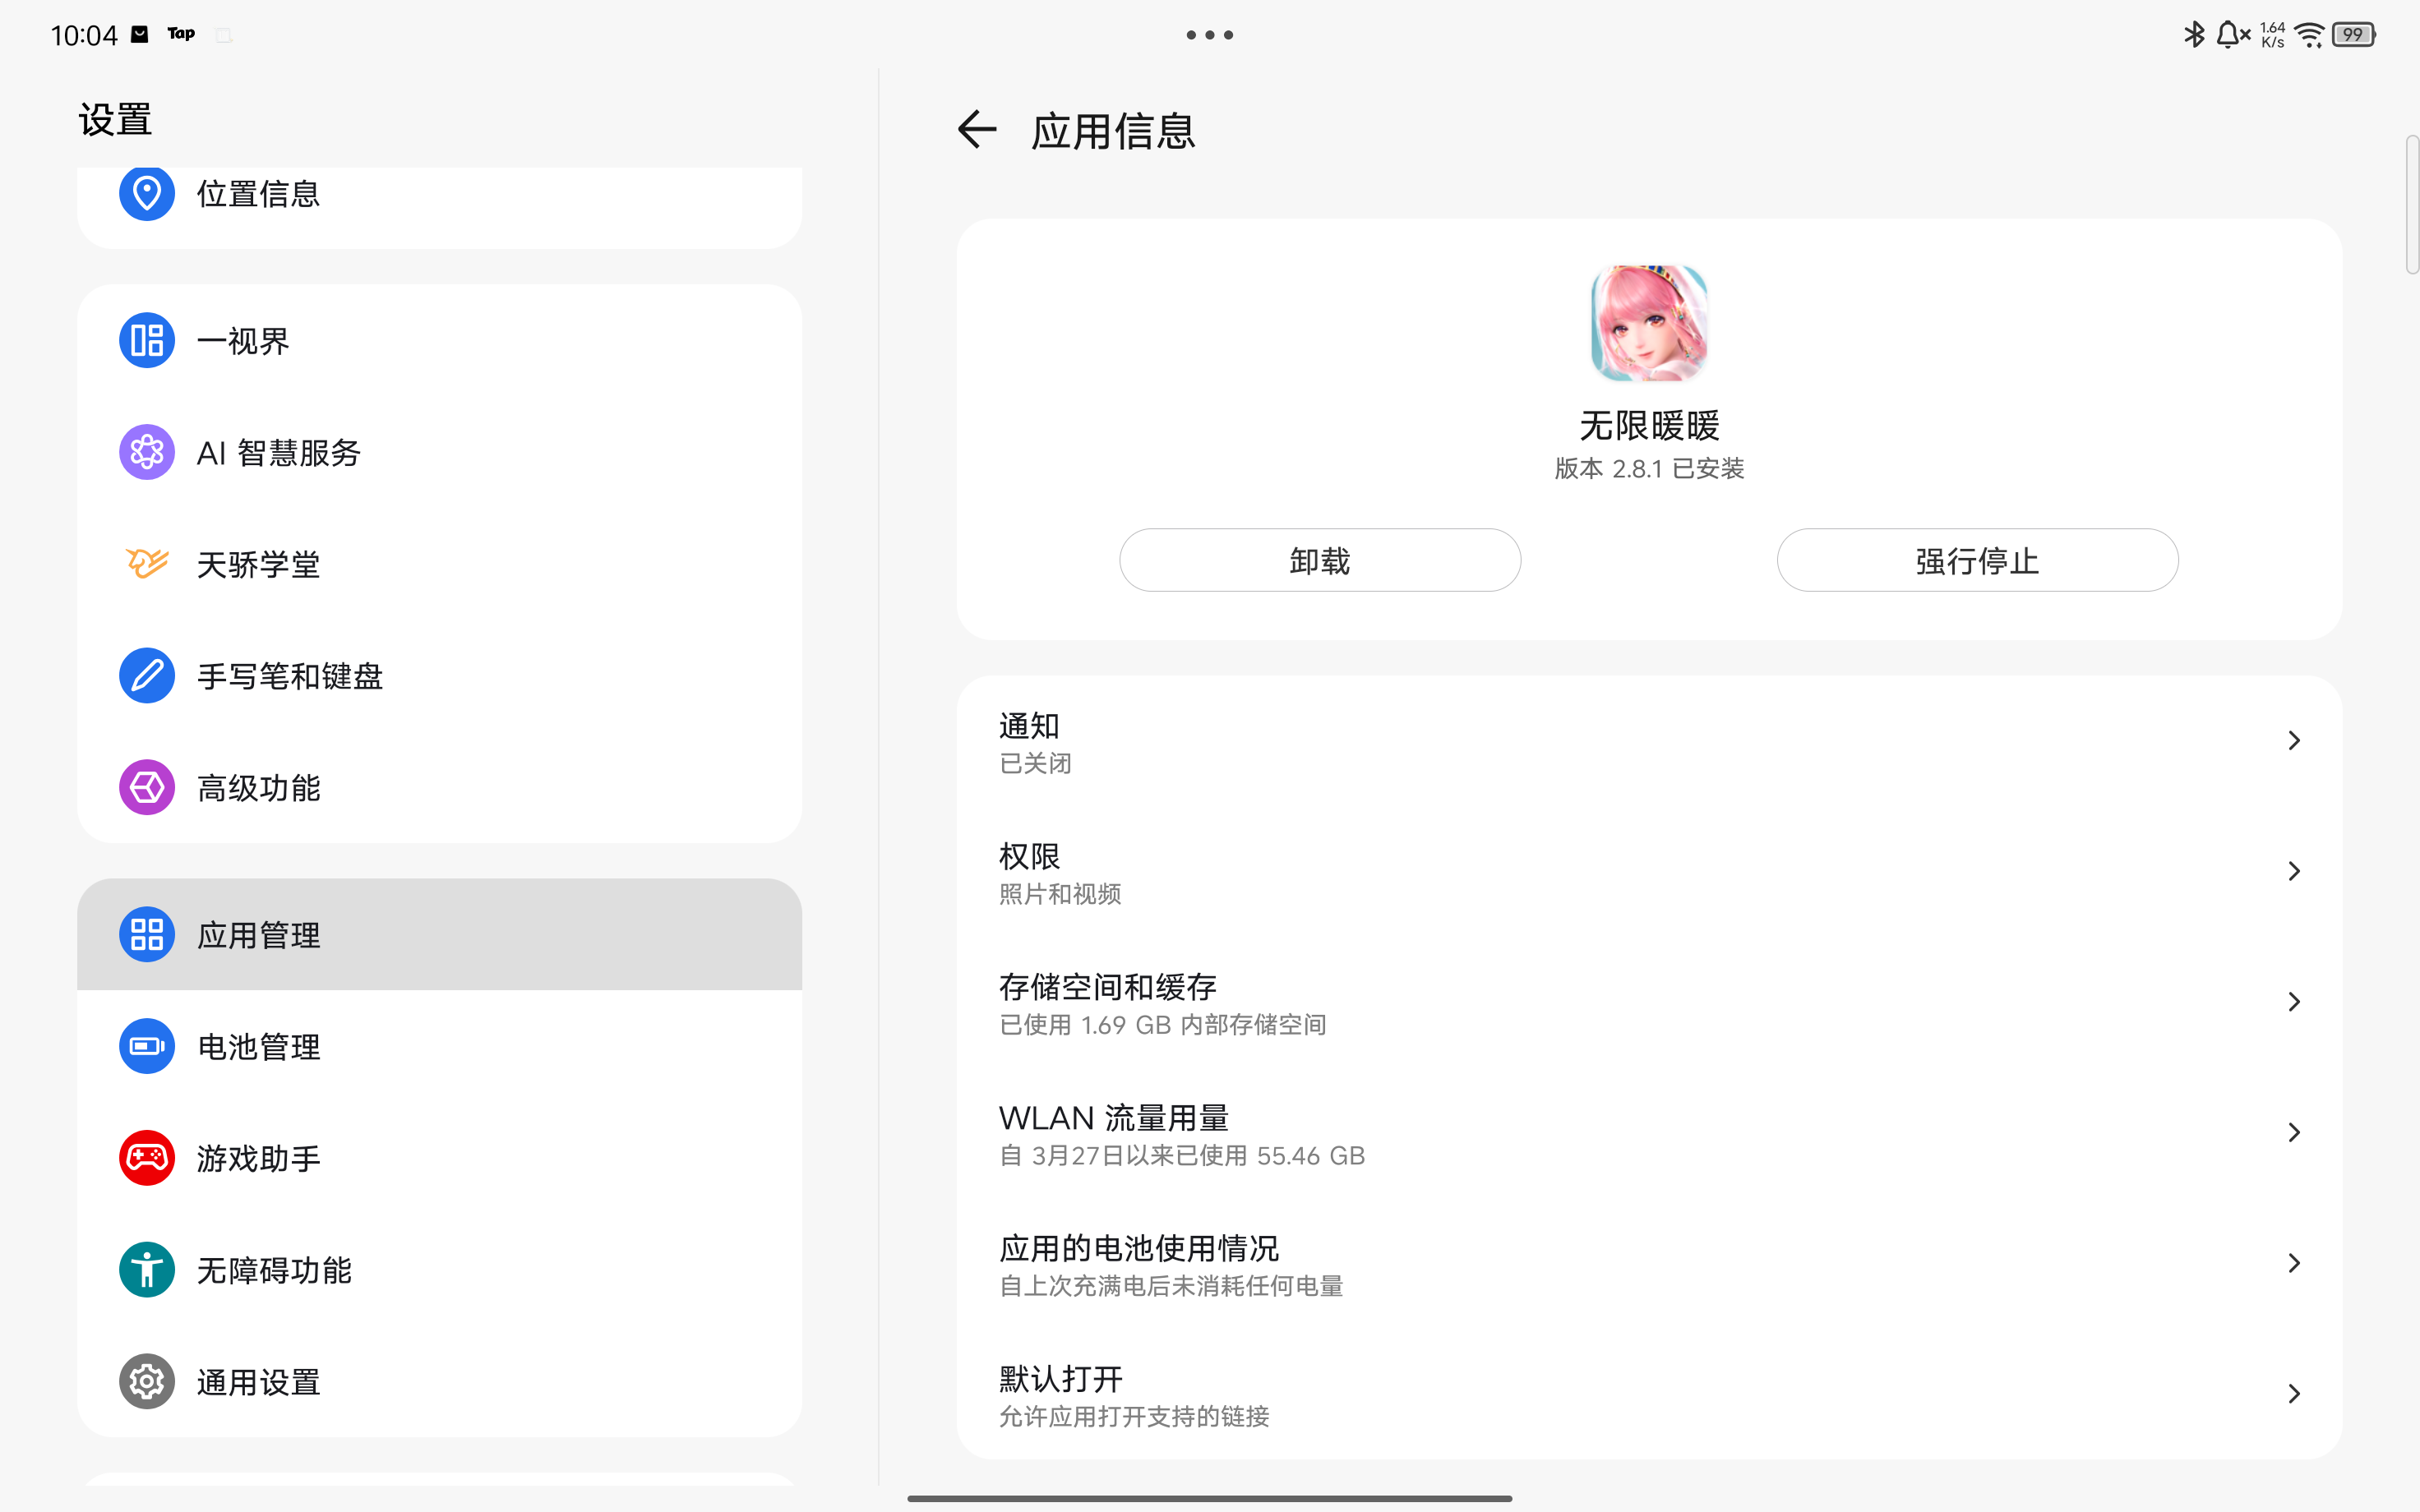
Task: Tap the 天骄学堂 orange bird icon
Action: click(147, 564)
